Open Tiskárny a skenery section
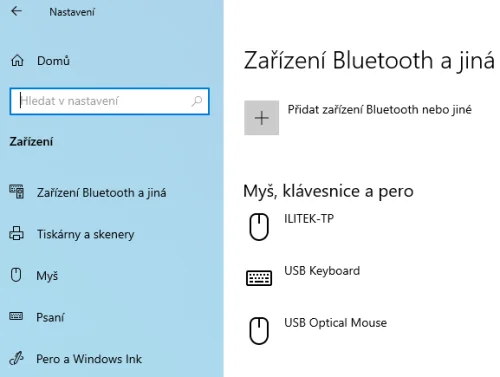The height and width of the screenshot is (377, 500). 86,234
